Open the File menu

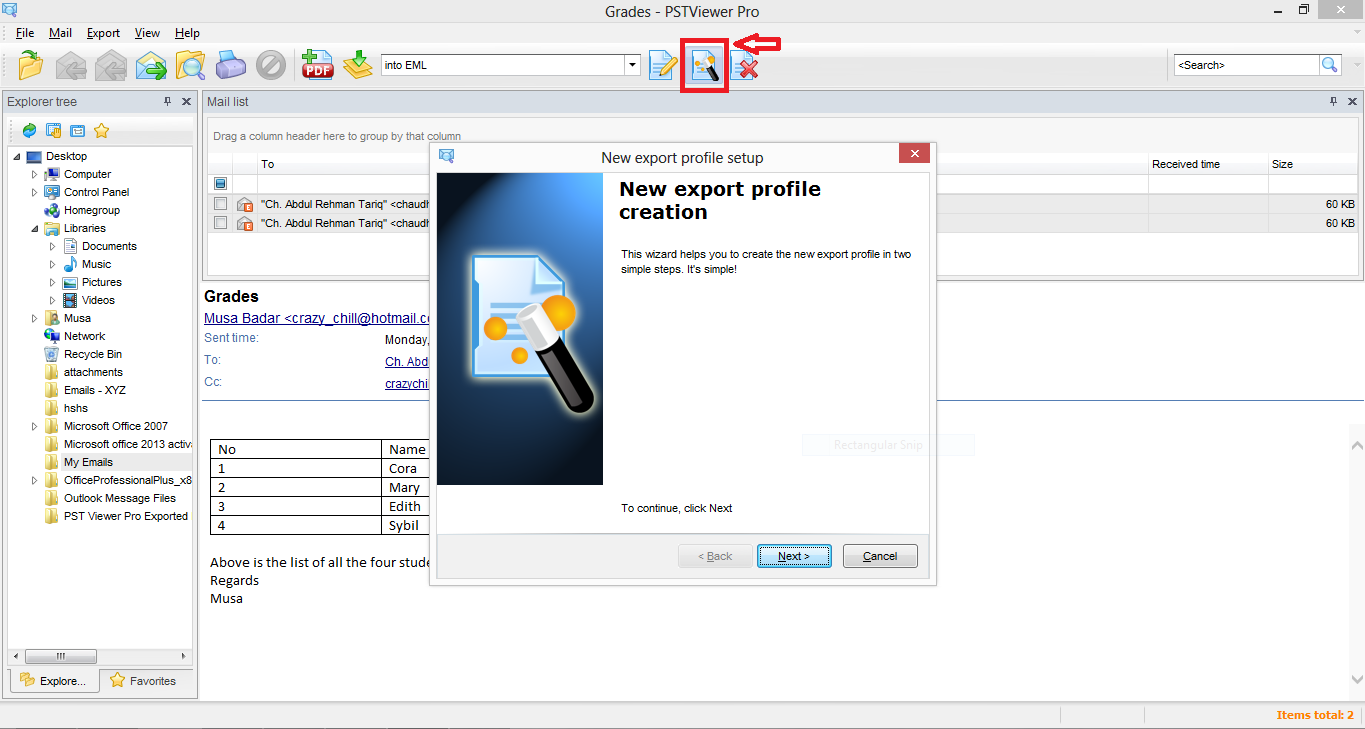tap(25, 33)
